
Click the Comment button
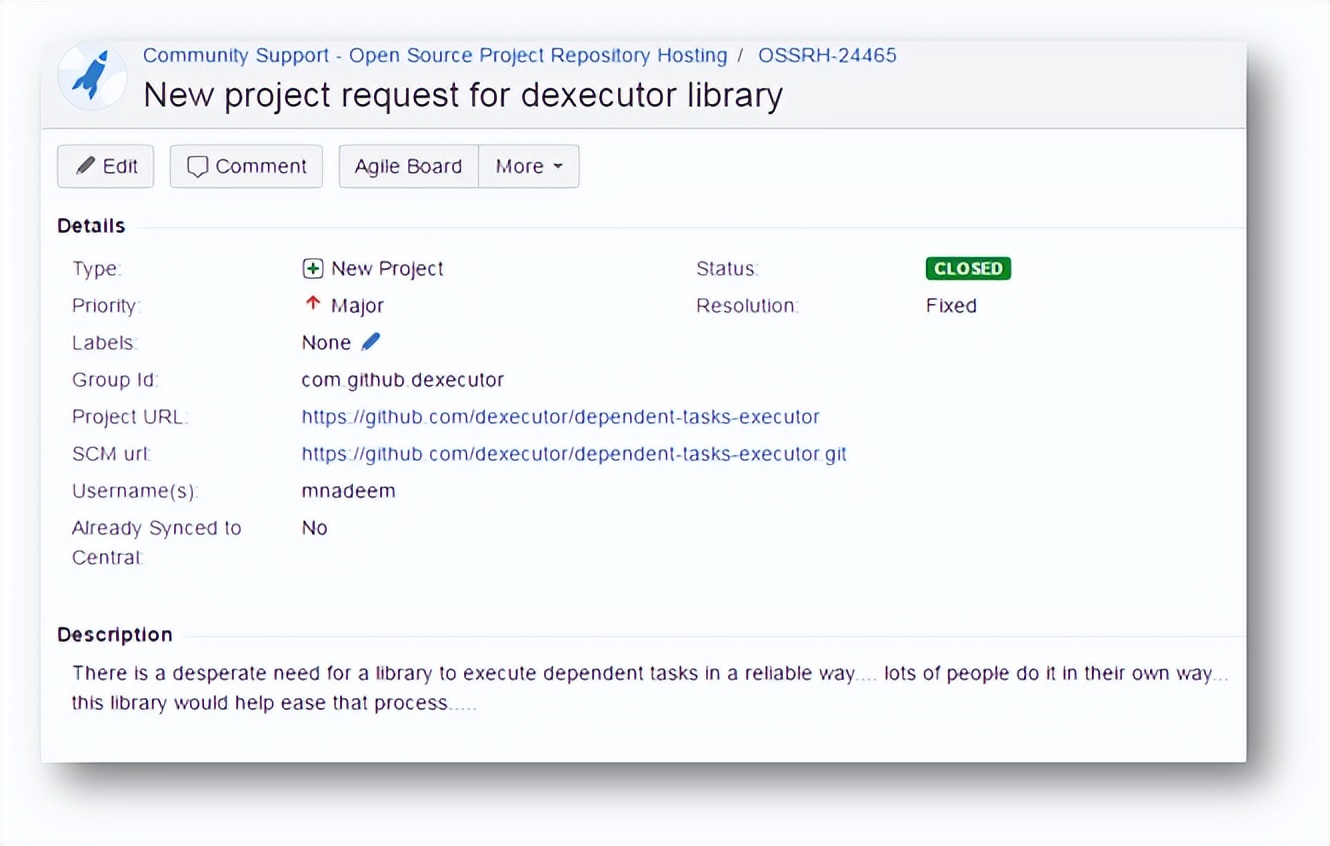click(x=247, y=166)
